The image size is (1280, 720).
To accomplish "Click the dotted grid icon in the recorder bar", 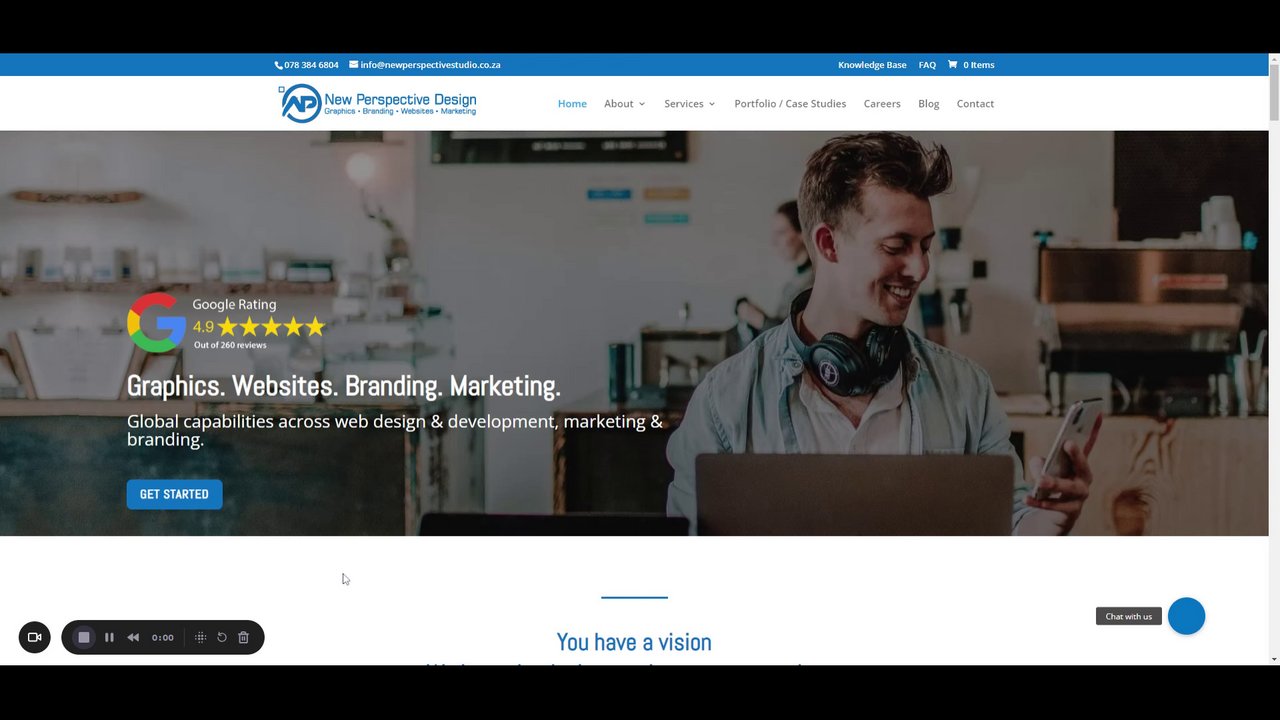I will click(x=200, y=637).
